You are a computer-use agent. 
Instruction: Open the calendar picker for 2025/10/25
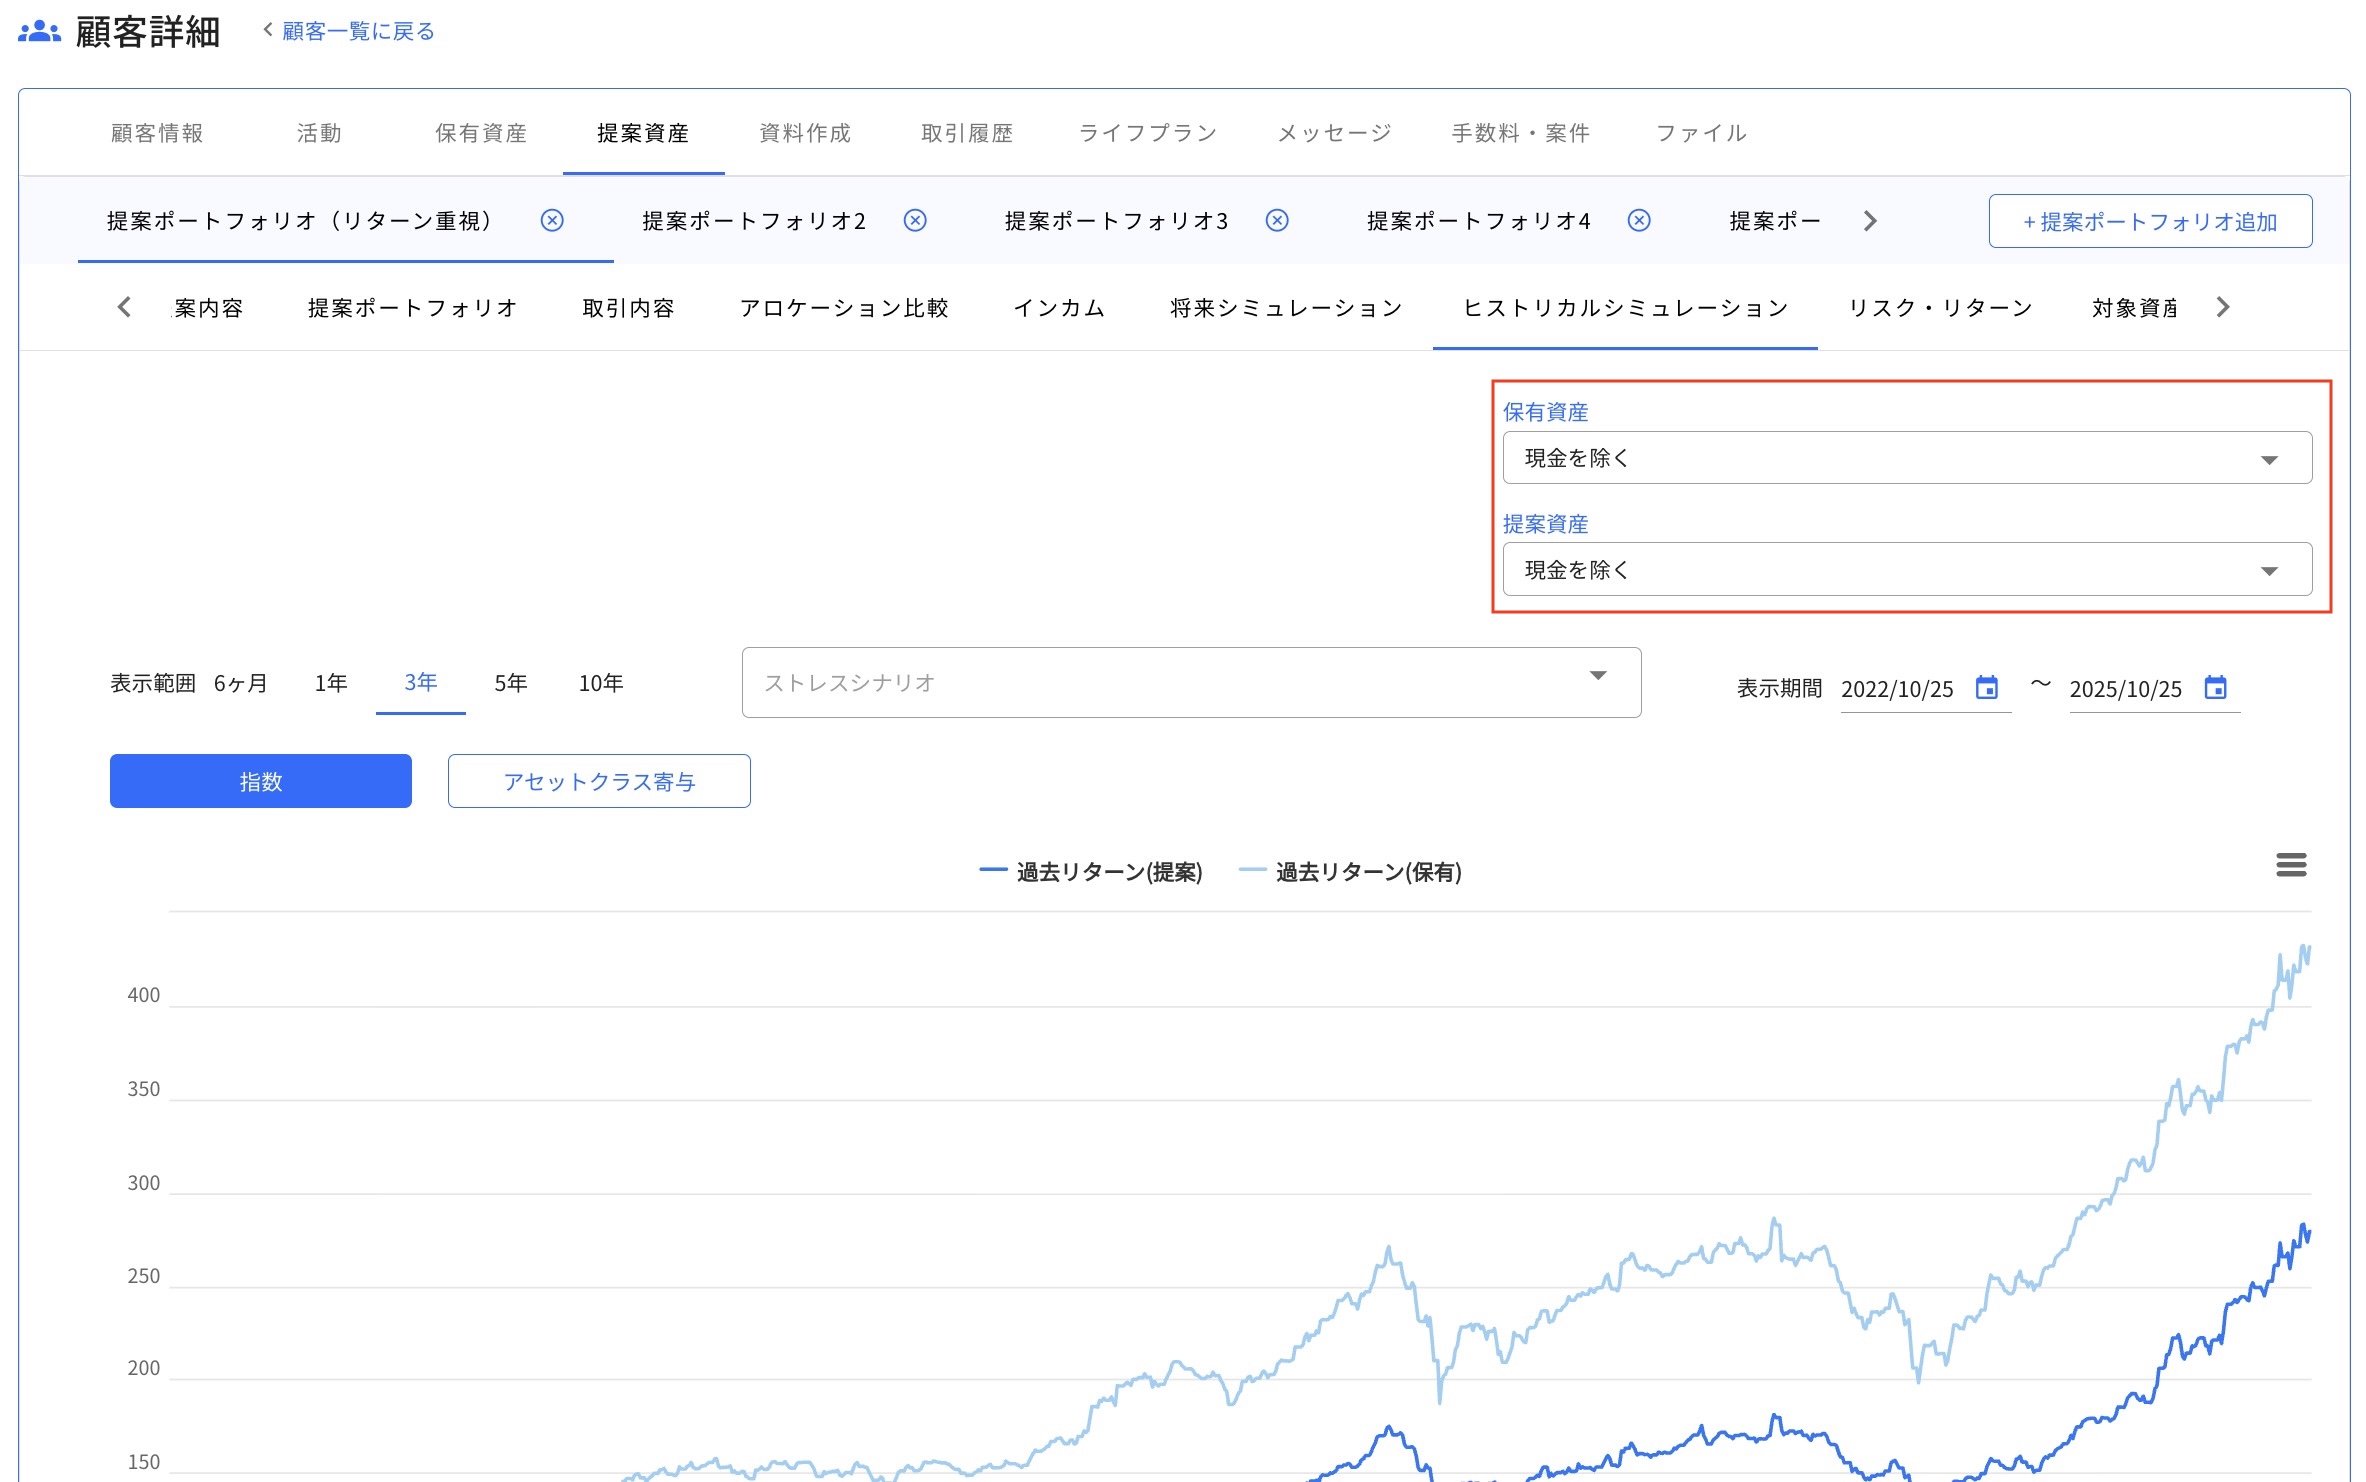[2218, 689]
